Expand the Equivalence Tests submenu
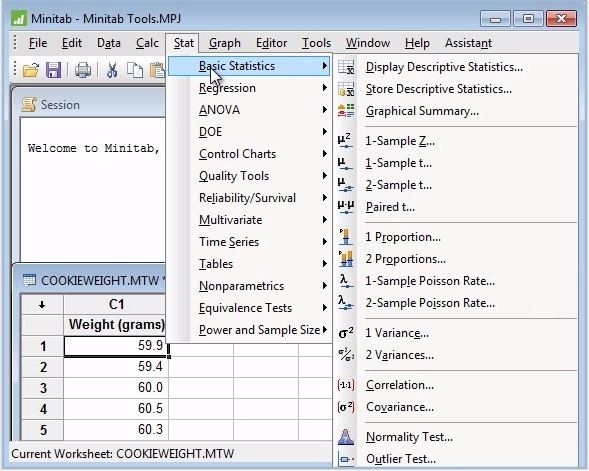589x471 pixels. click(249, 308)
